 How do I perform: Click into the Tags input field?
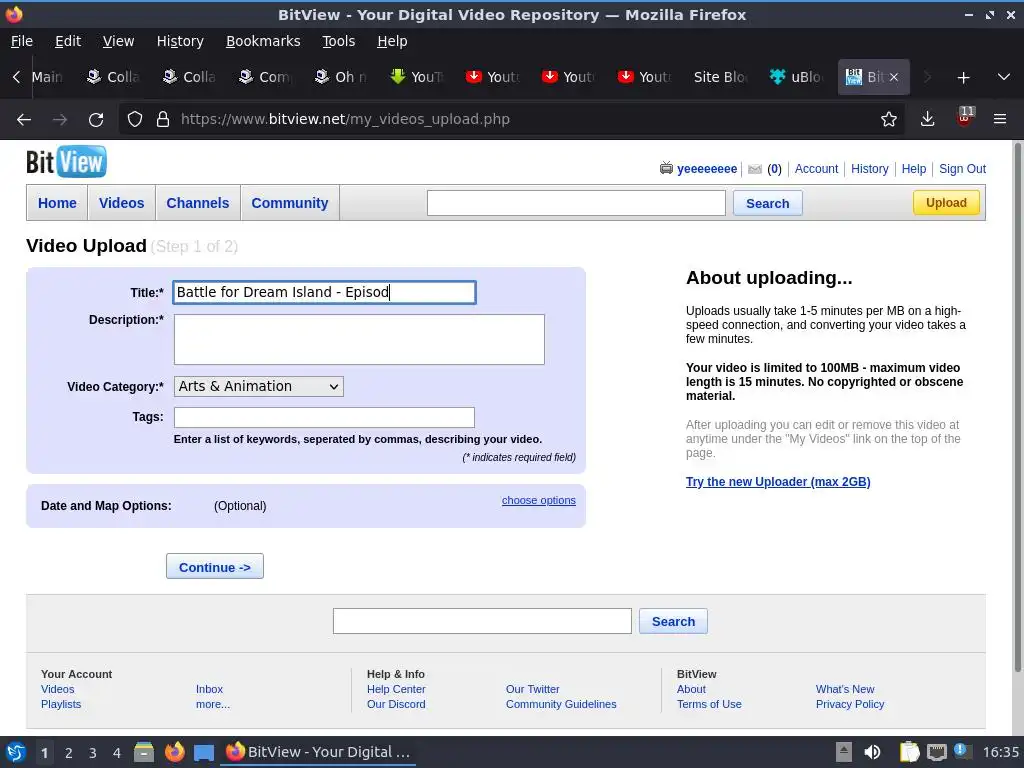pyautogui.click(x=325, y=417)
